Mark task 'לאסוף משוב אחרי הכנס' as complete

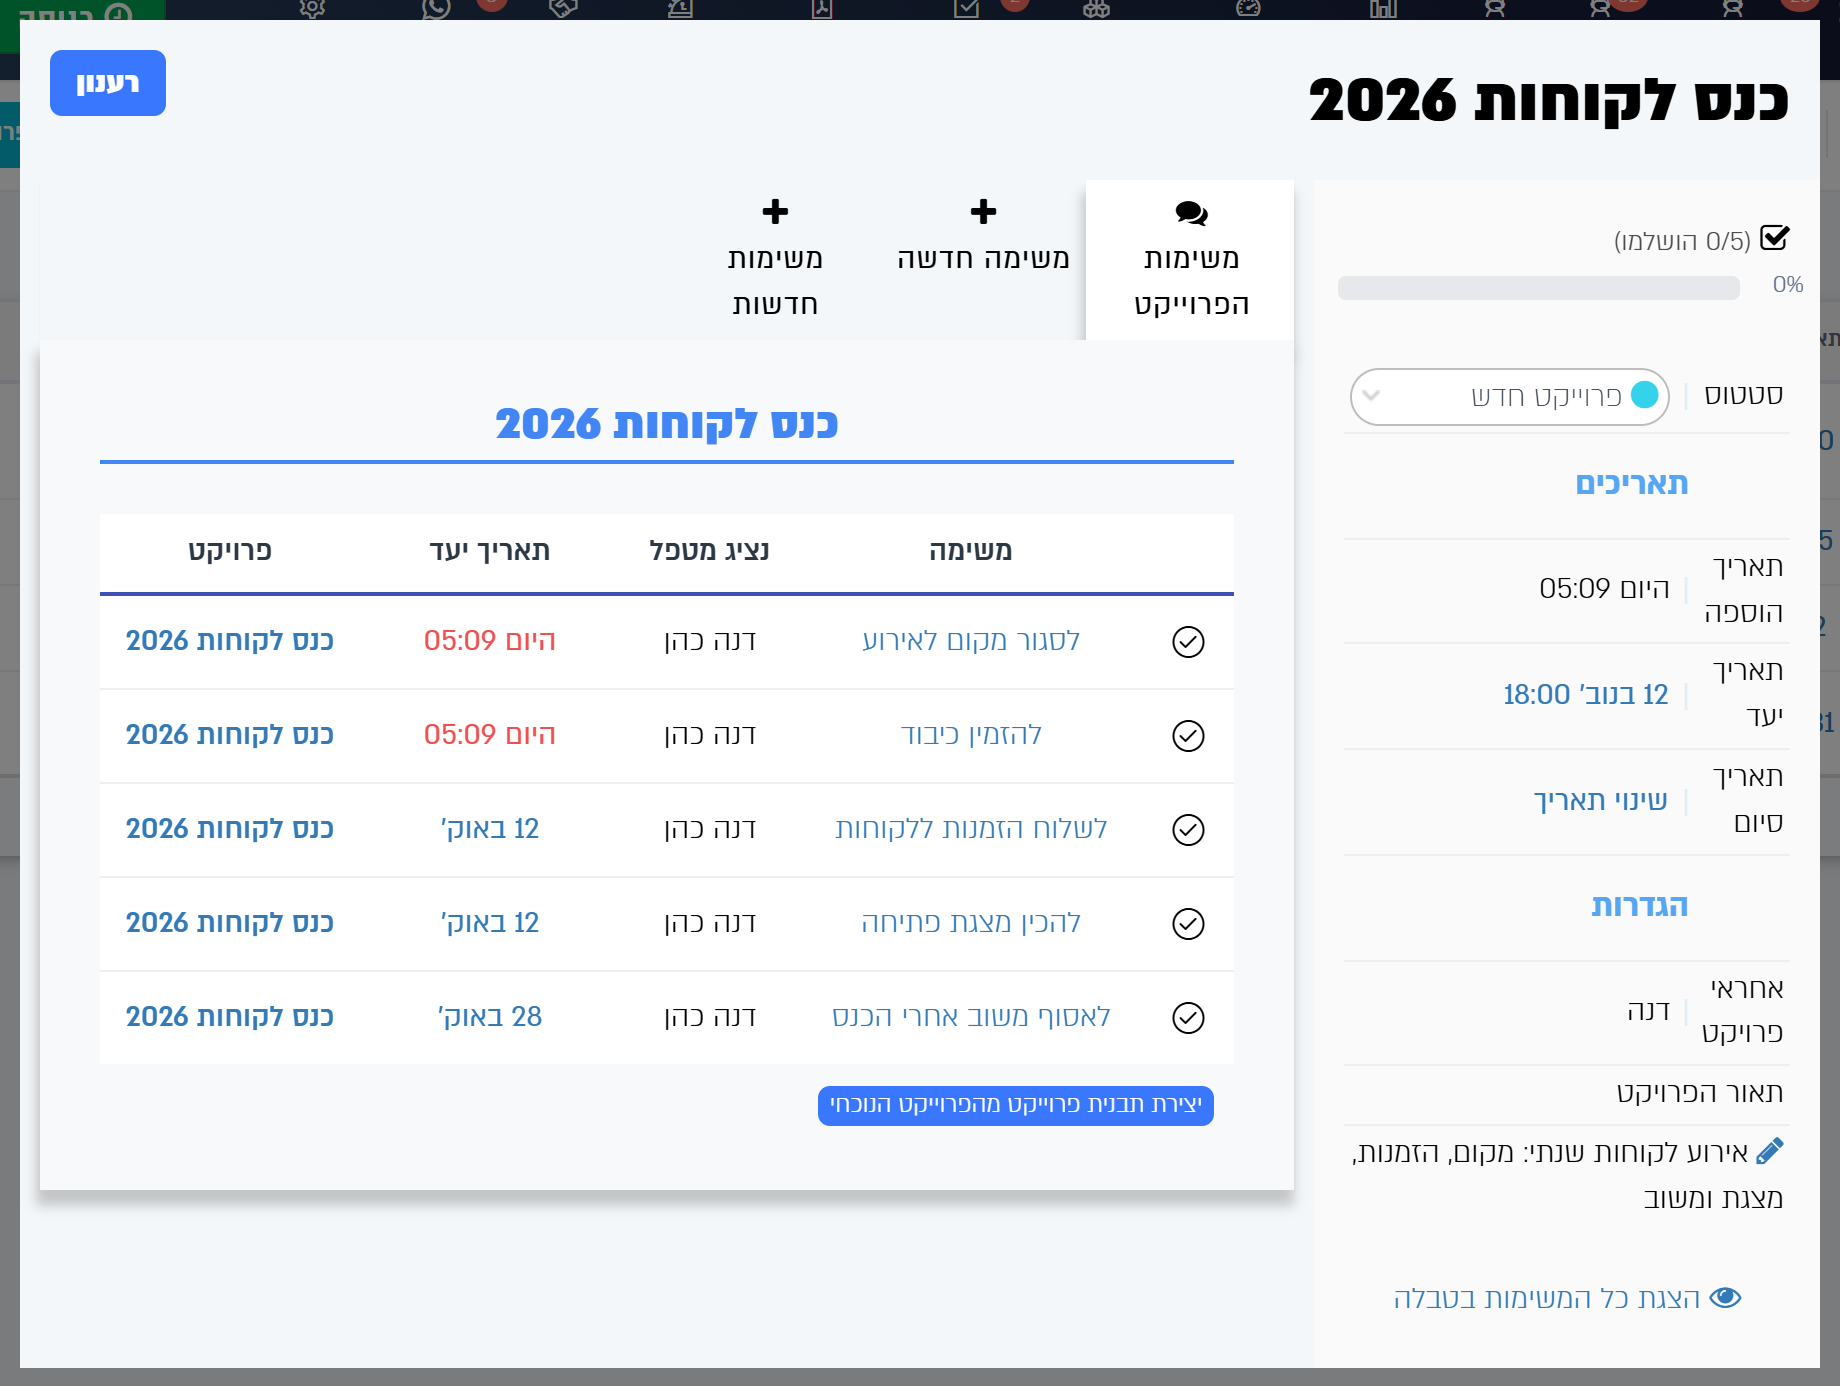pyautogui.click(x=1187, y=1017)
